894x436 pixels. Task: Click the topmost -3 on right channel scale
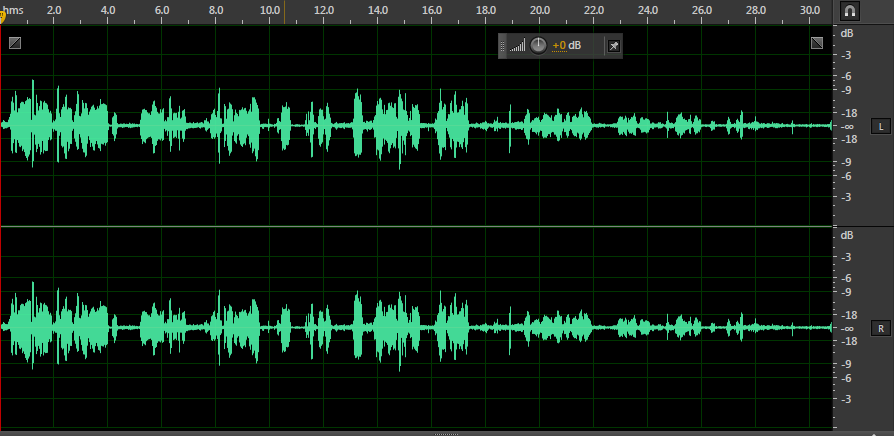click(x=847, y=257)
